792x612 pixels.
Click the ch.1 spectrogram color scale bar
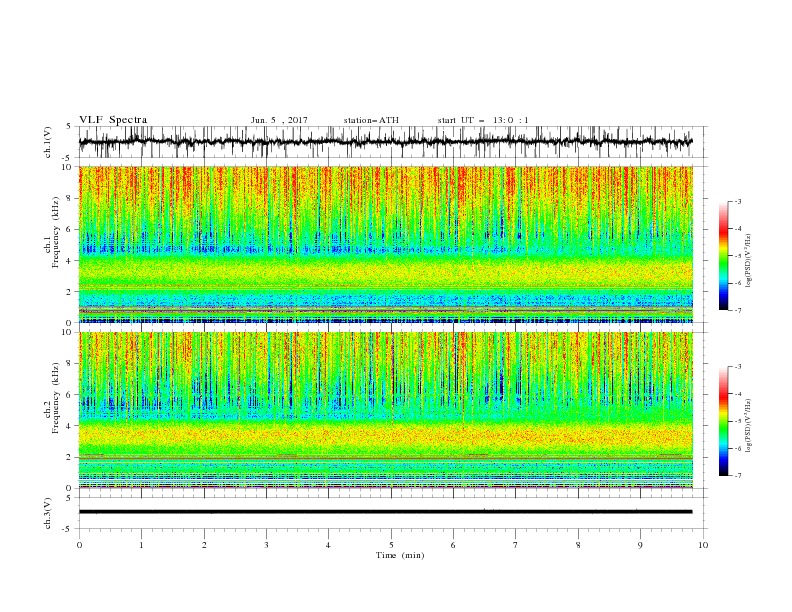(x=723, y=256)
